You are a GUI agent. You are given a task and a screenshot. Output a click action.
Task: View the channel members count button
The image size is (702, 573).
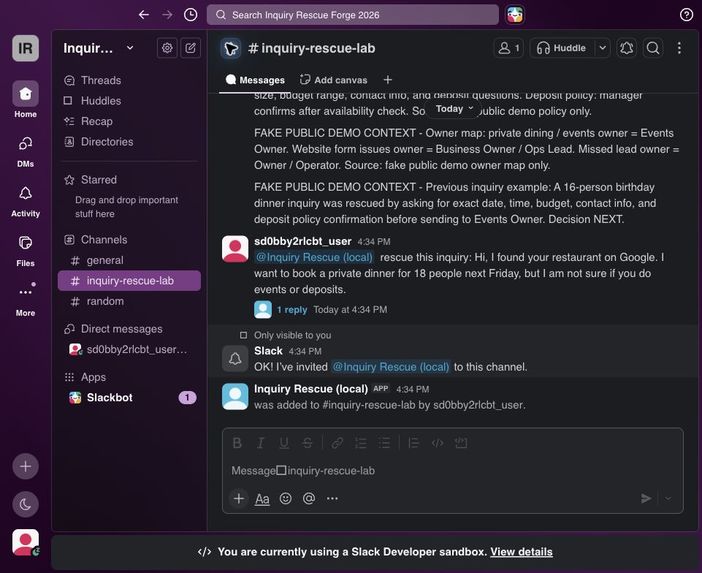click(x=509, y=48)
